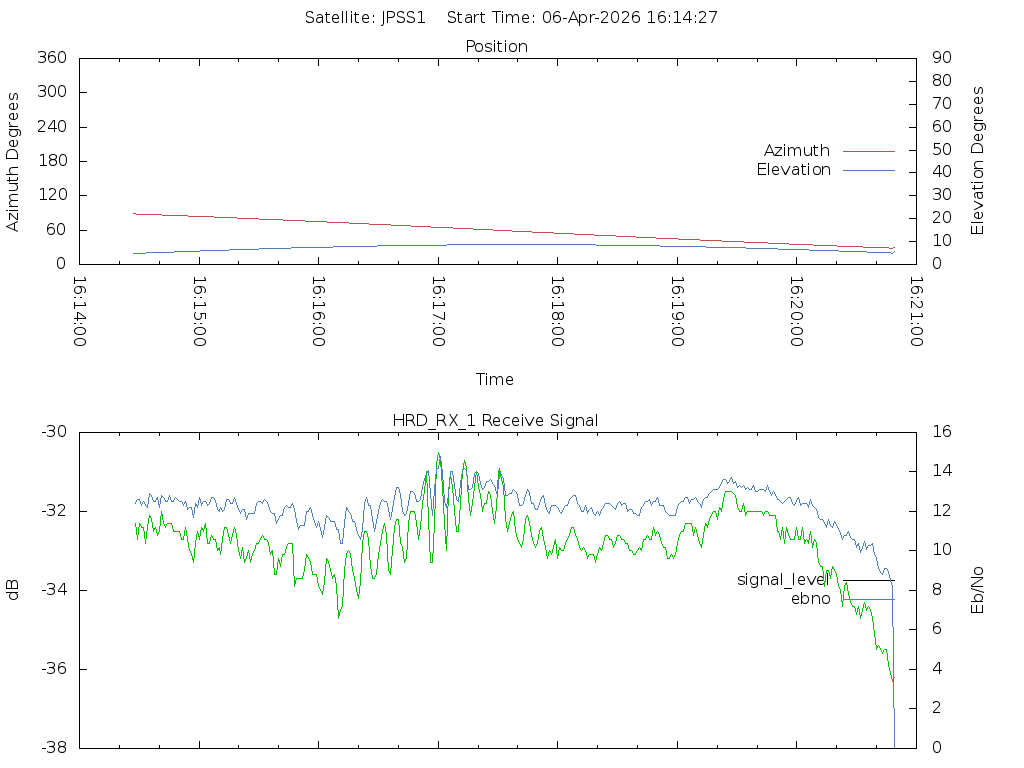
Task: Select the blue Elevation legend line sample
Action: (868, 170)
